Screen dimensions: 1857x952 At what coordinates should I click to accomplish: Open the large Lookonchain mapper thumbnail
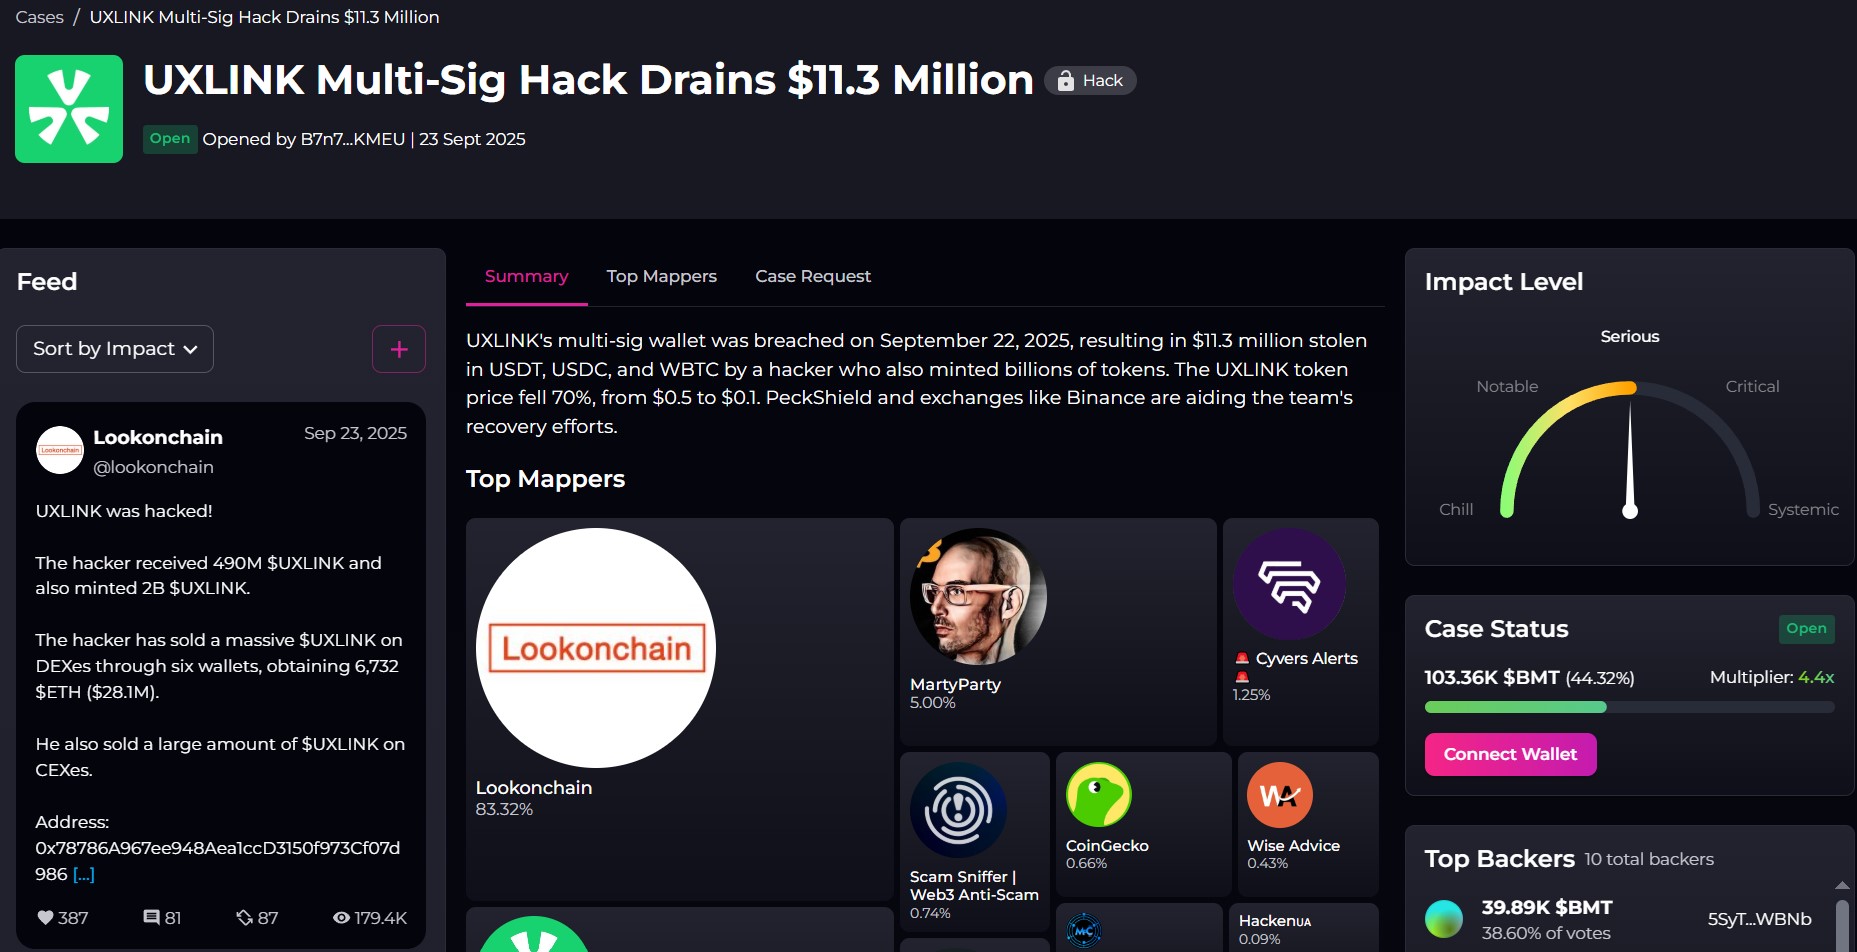pyautogui.click(x=596, y=648)
